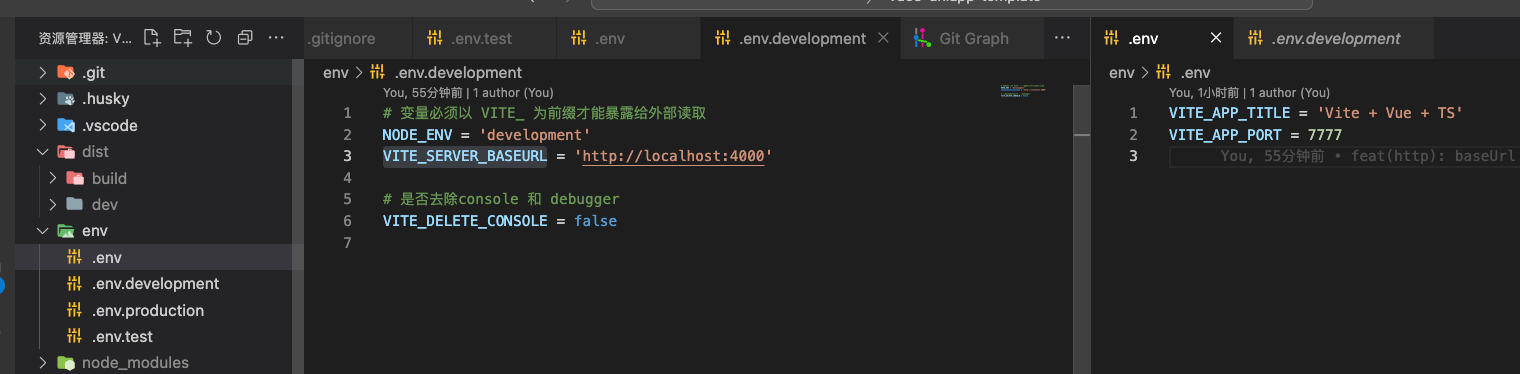The height and width of the screenshot is (374, 1520).
Task: Open the Git Graph tab
Action: tap(972, 38)
